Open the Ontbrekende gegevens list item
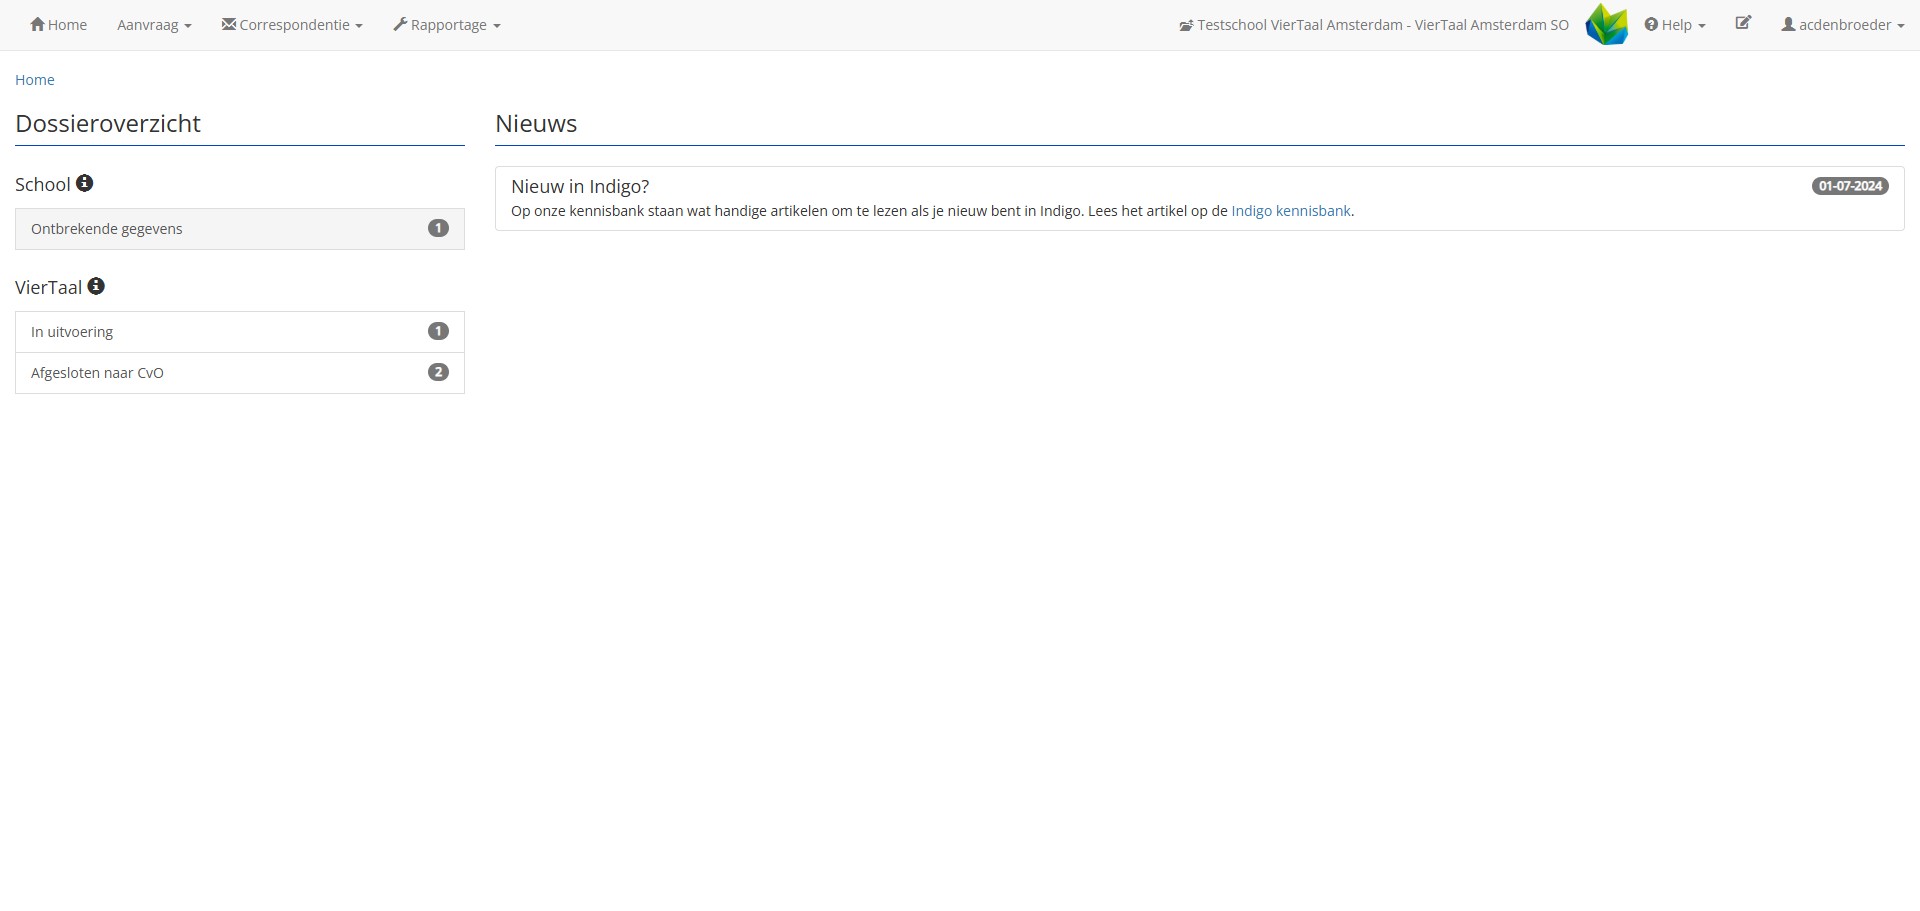 pyautogui.click(x=240, y=229)
